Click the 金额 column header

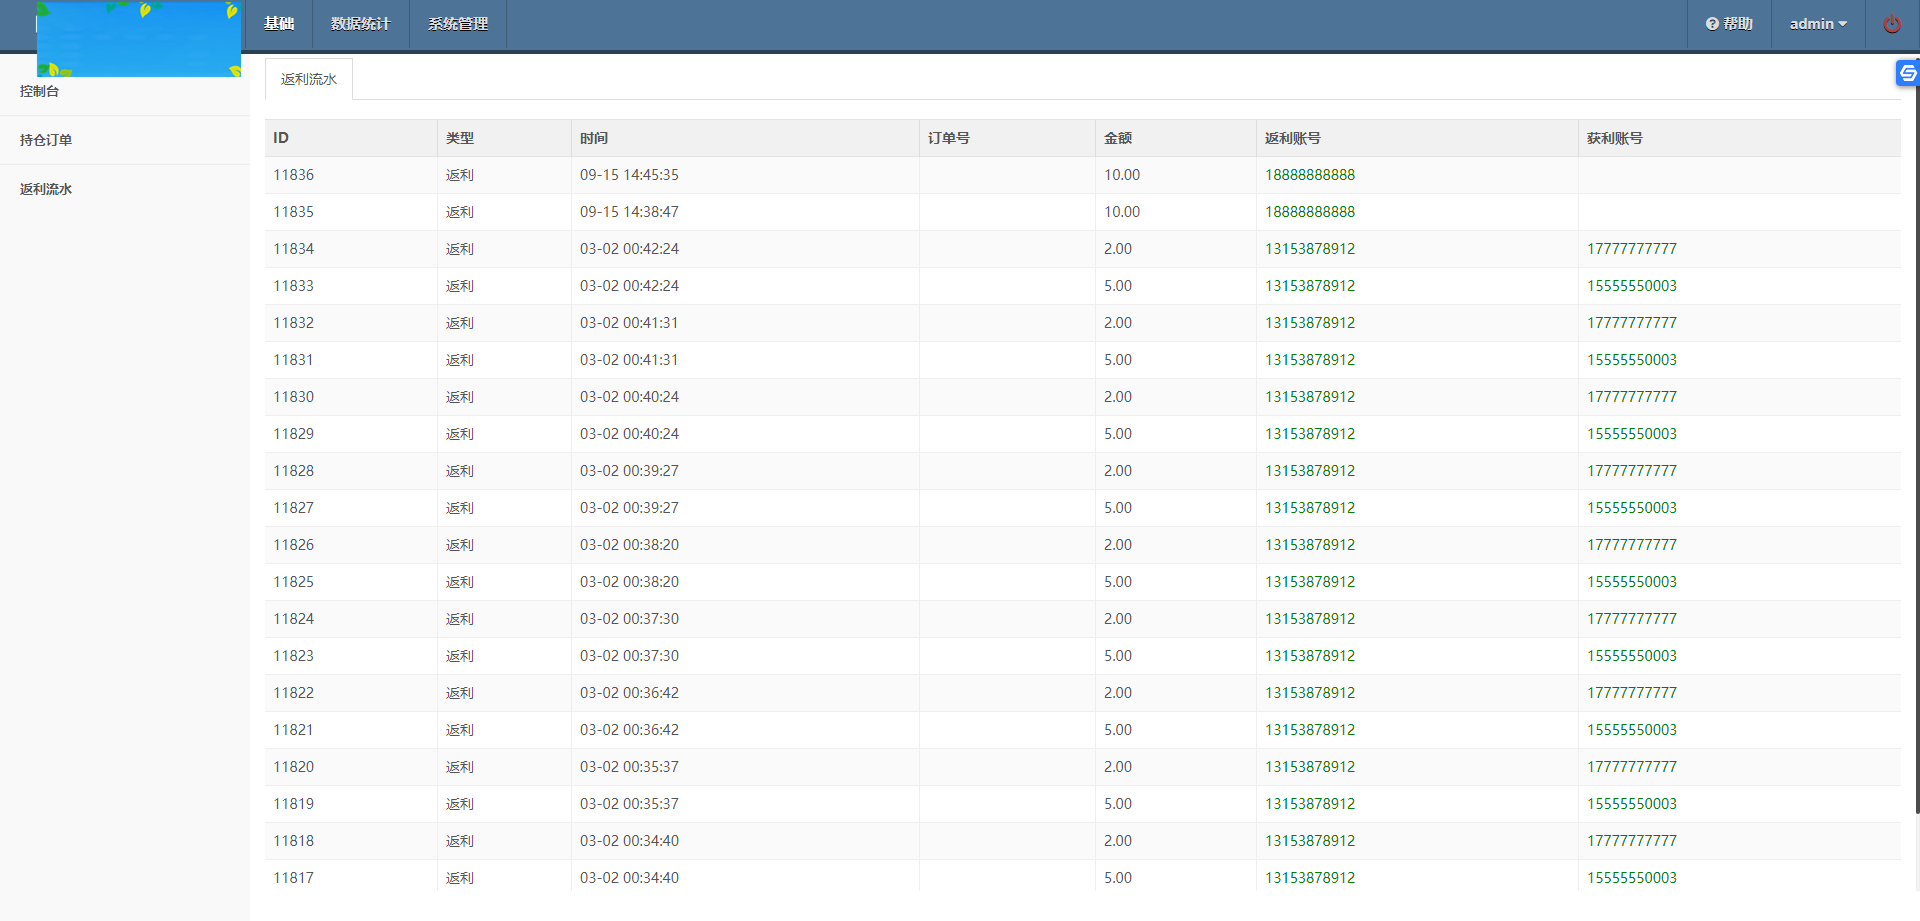tap(1117, 138)
